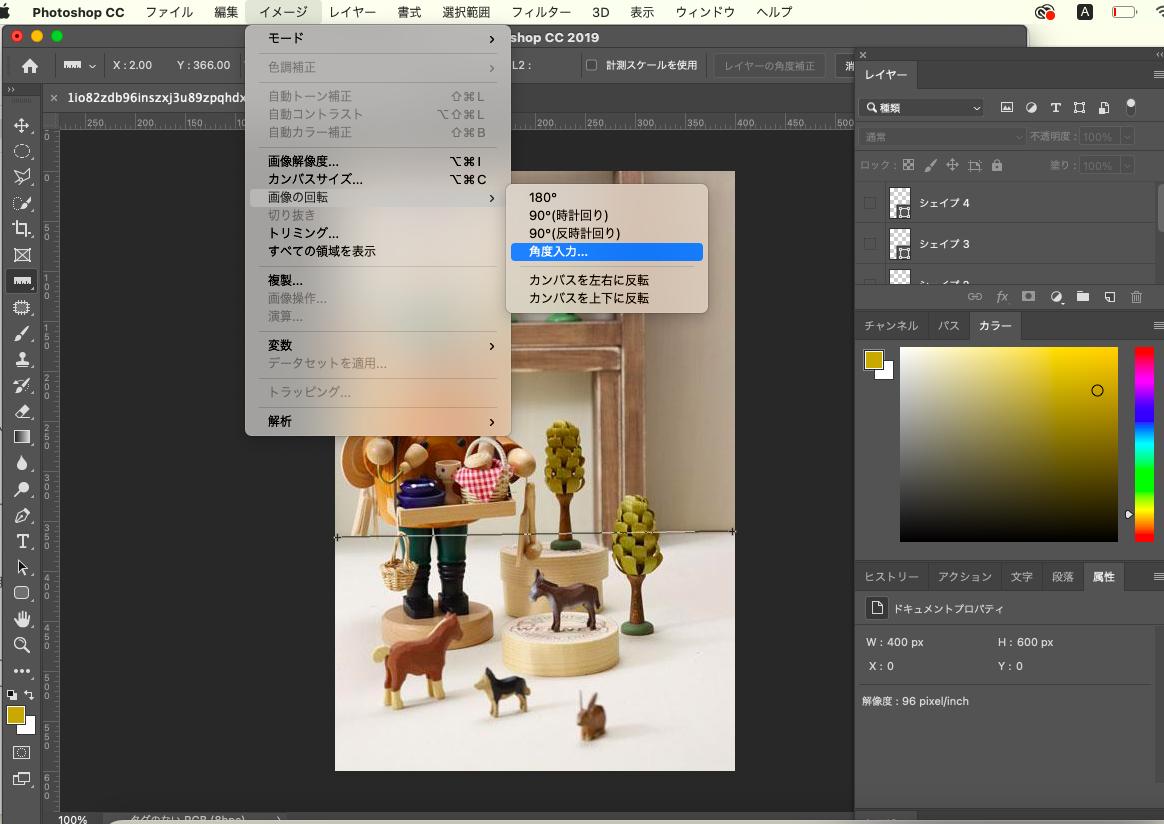The image size is (1164, 824).
Task: Open the Edit Toolbar three-dots icon
Action: click(x=22, y=671)
